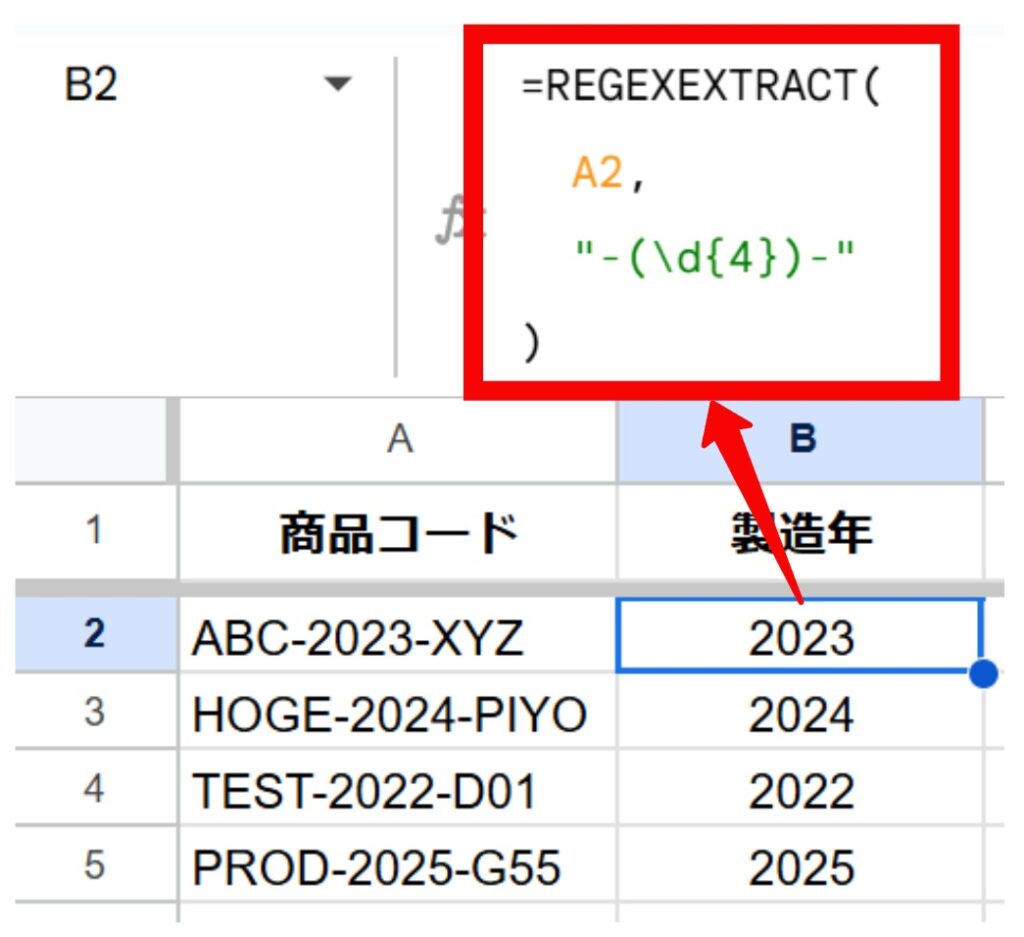The image size is (1024, 937).
Task: Click cell with 商品コード header
Action: (x=398, y=532)
